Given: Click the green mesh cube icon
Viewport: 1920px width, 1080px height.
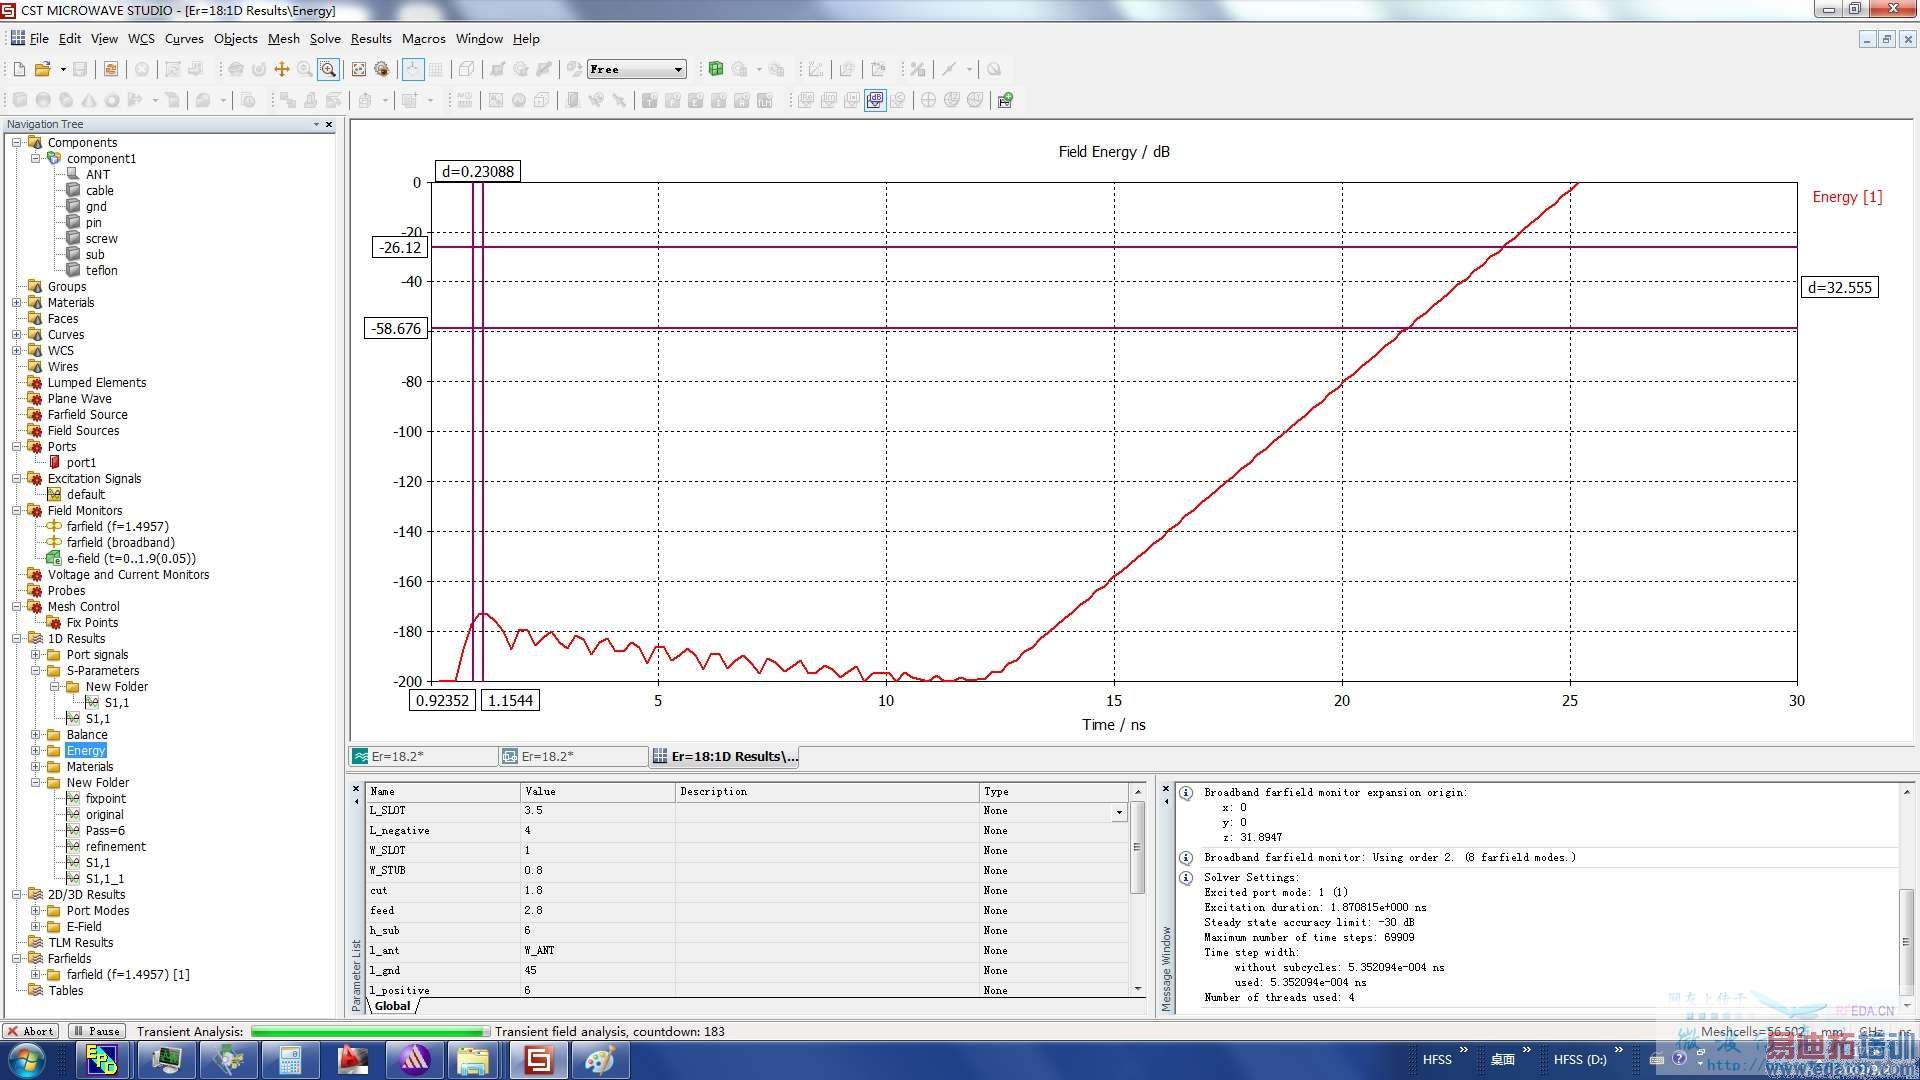Looking at the screenshot, I should pos(716,69).
